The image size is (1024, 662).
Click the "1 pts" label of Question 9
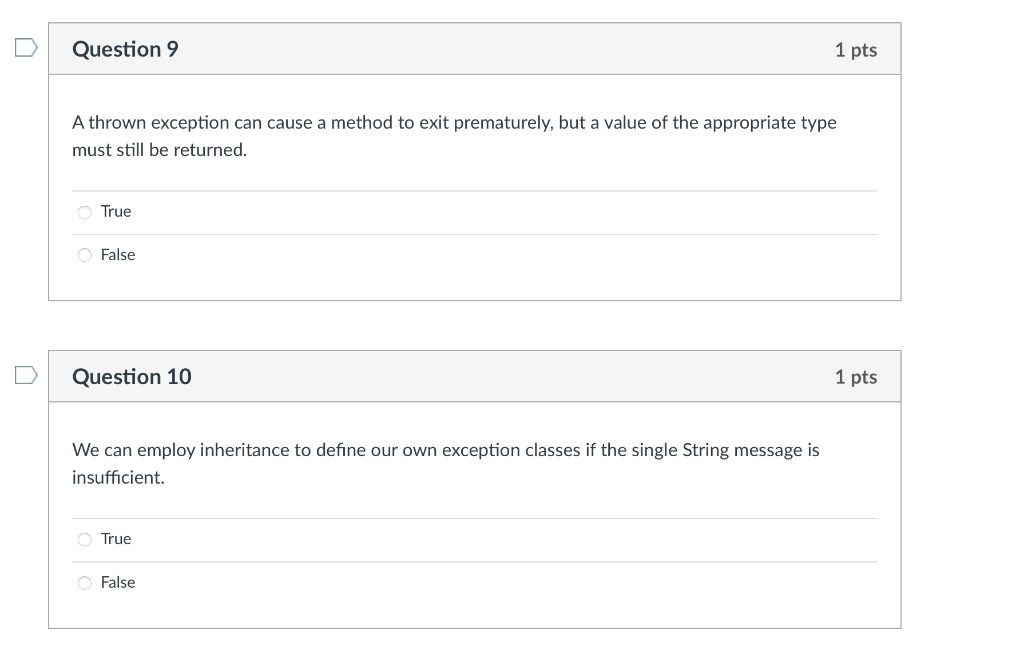tap(856, 50)
